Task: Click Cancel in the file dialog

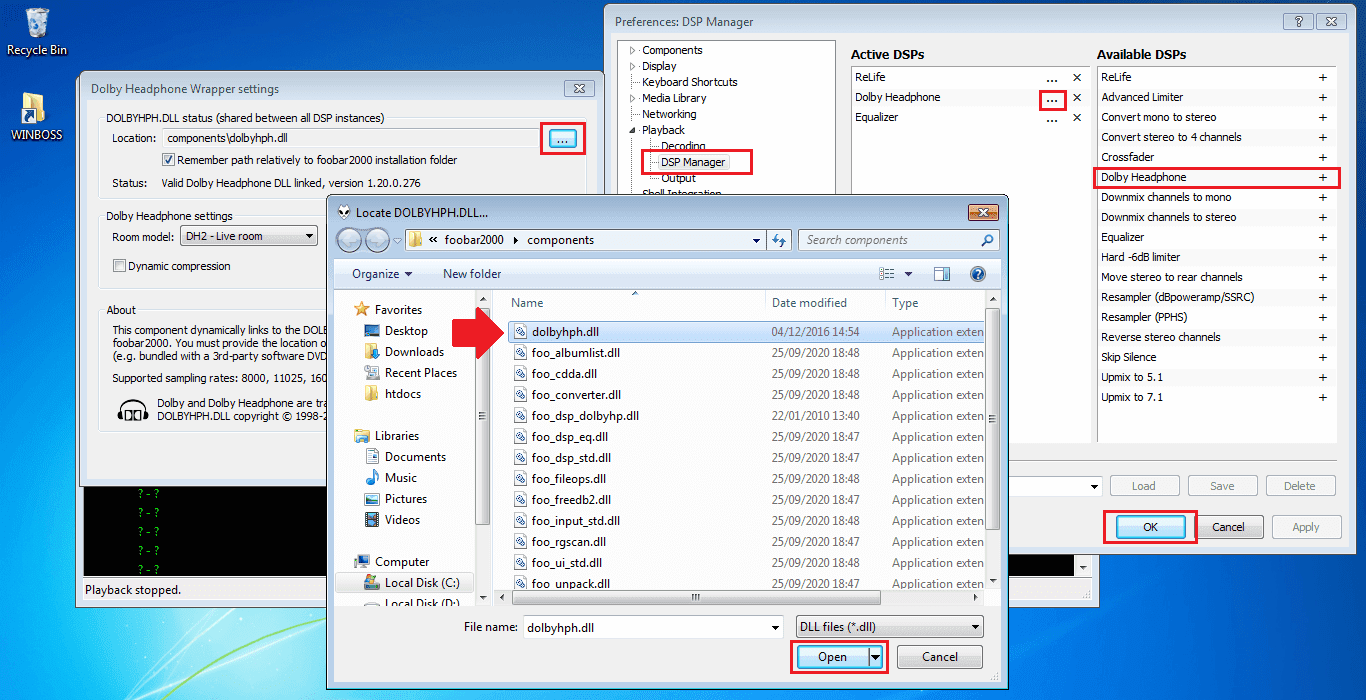Action: 940,657
